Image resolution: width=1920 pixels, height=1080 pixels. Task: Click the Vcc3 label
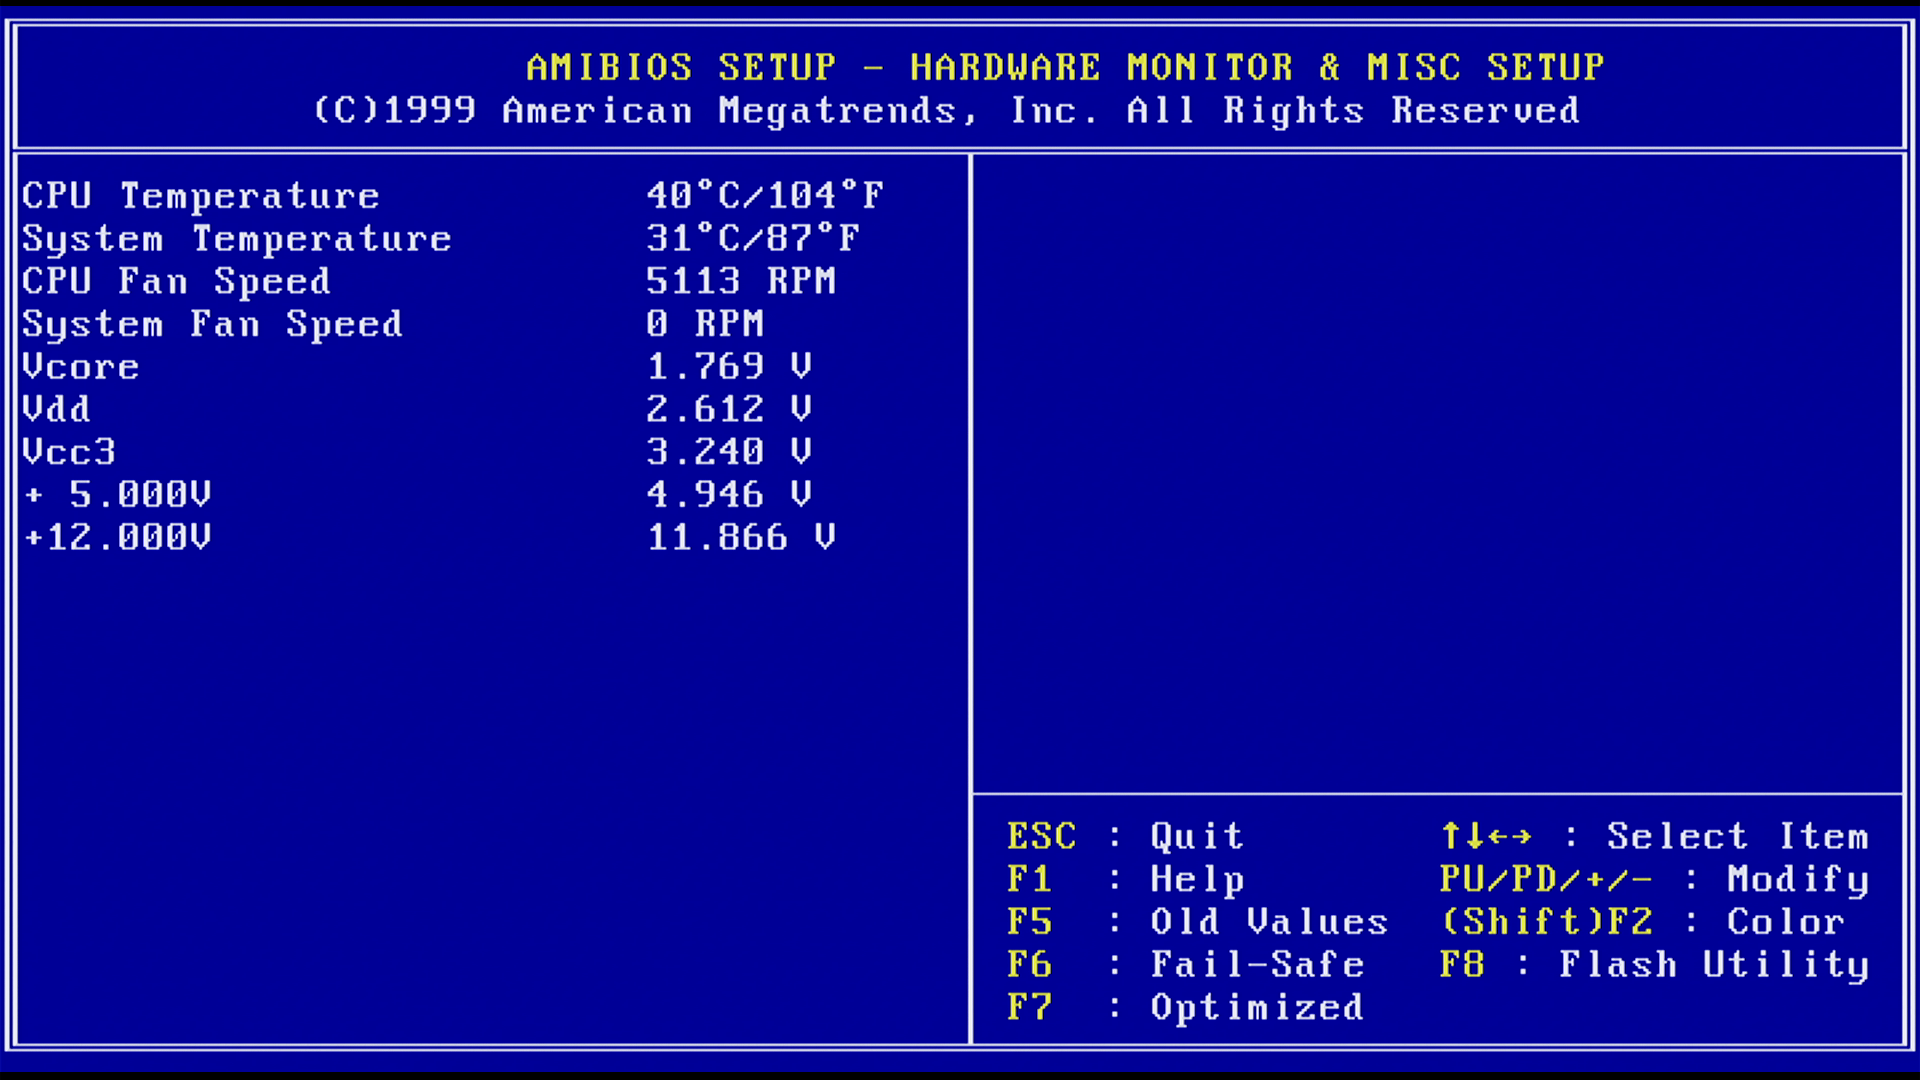tap(69, 452)
